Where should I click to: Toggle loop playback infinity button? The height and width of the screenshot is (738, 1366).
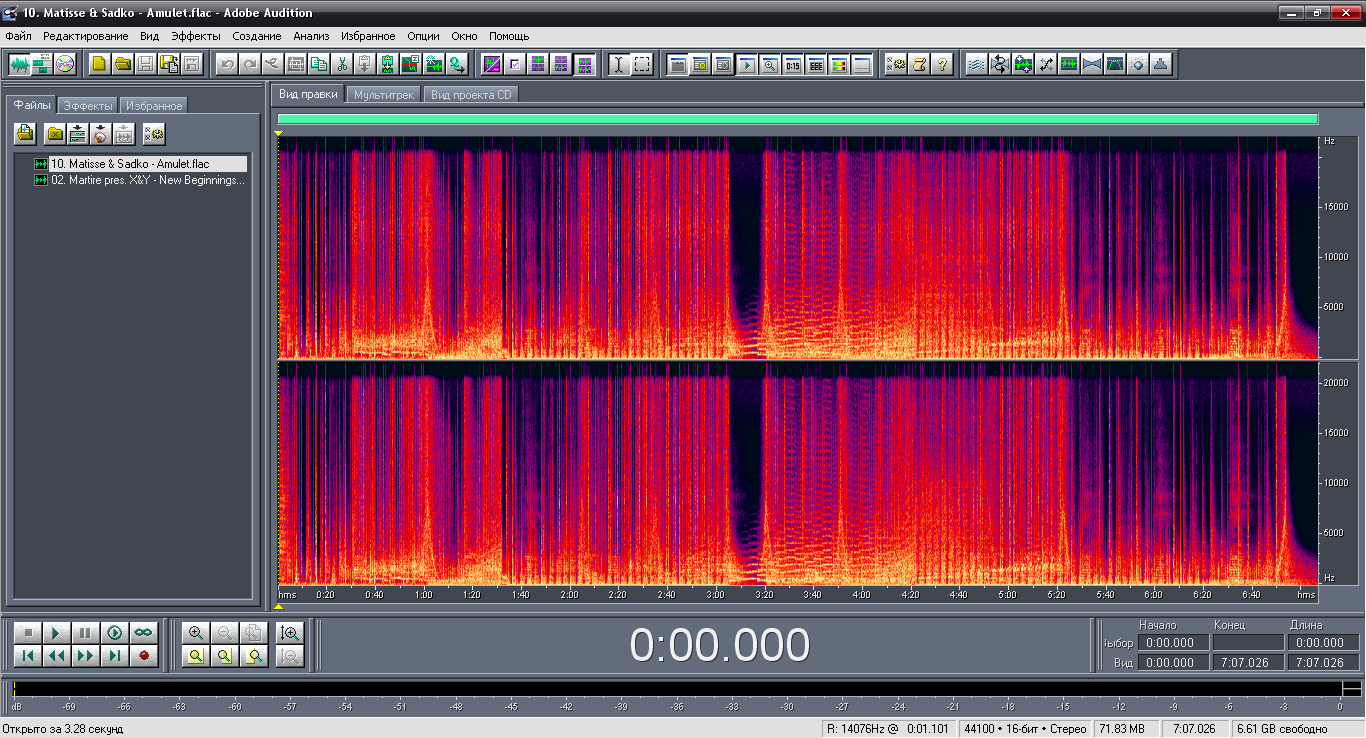coord(144,633)
